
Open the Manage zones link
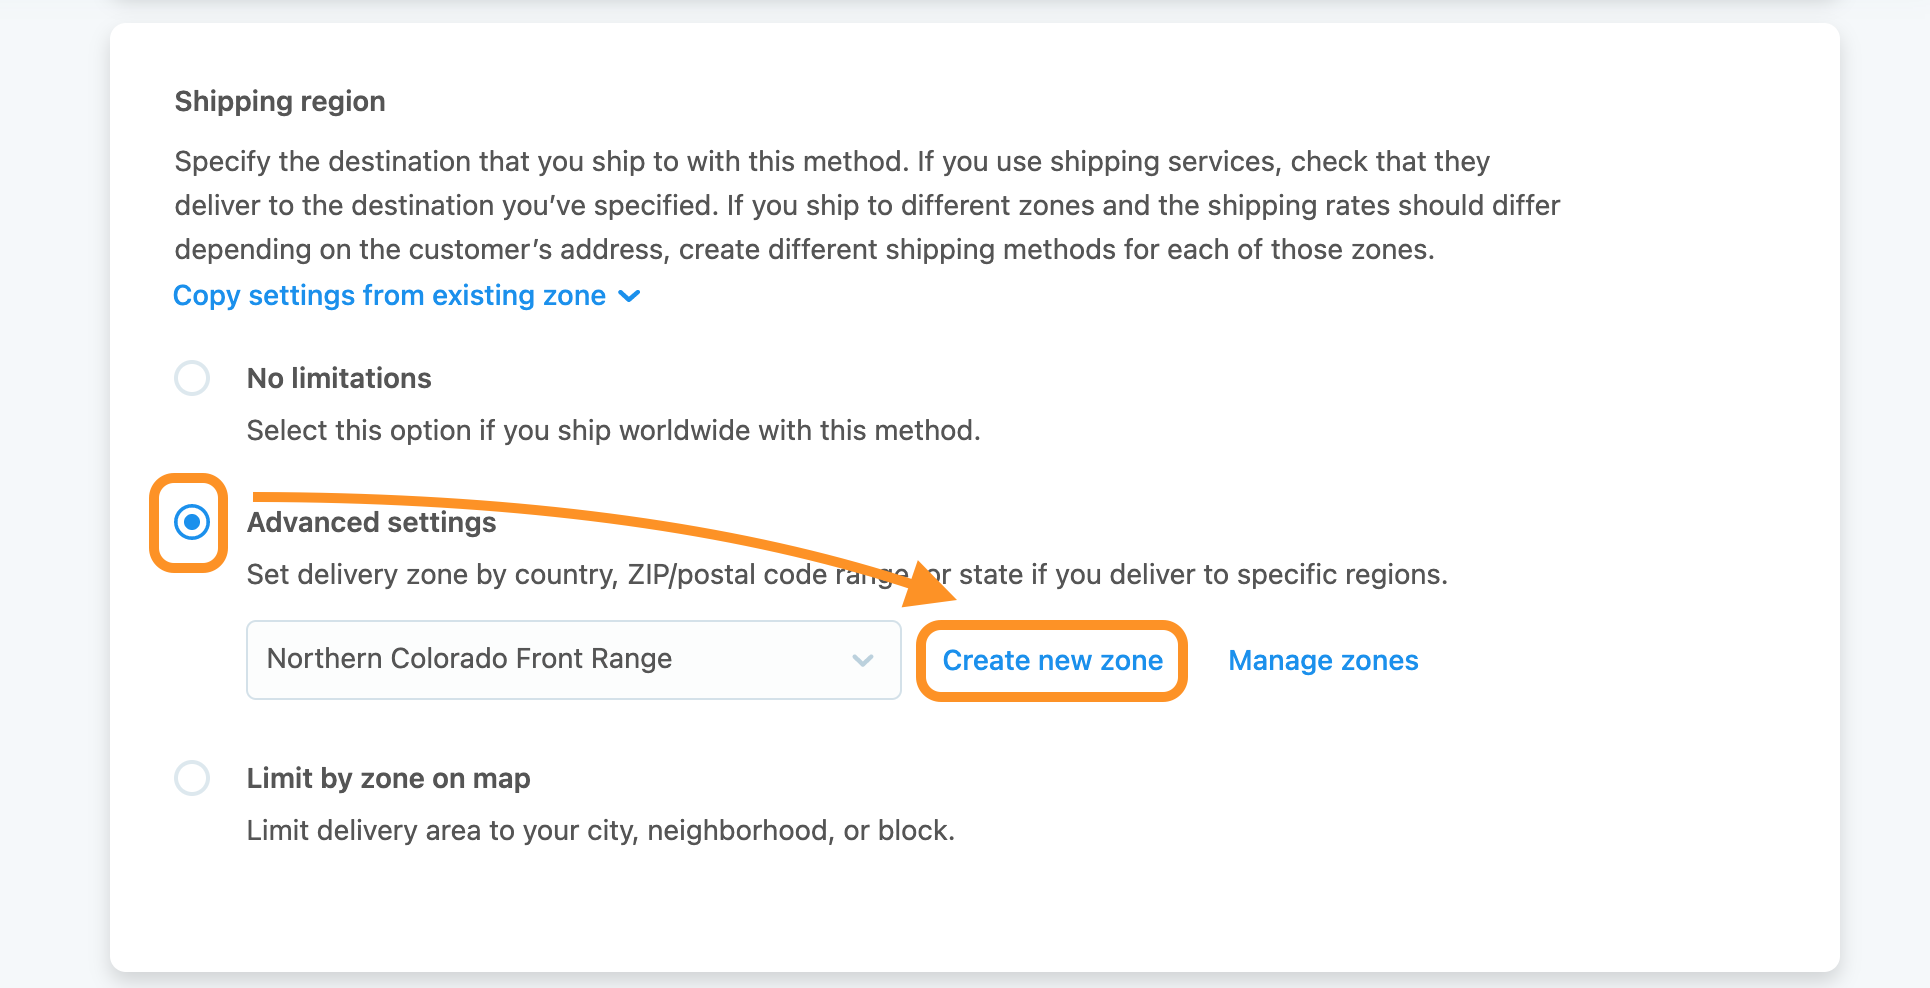pos(1323,660)
